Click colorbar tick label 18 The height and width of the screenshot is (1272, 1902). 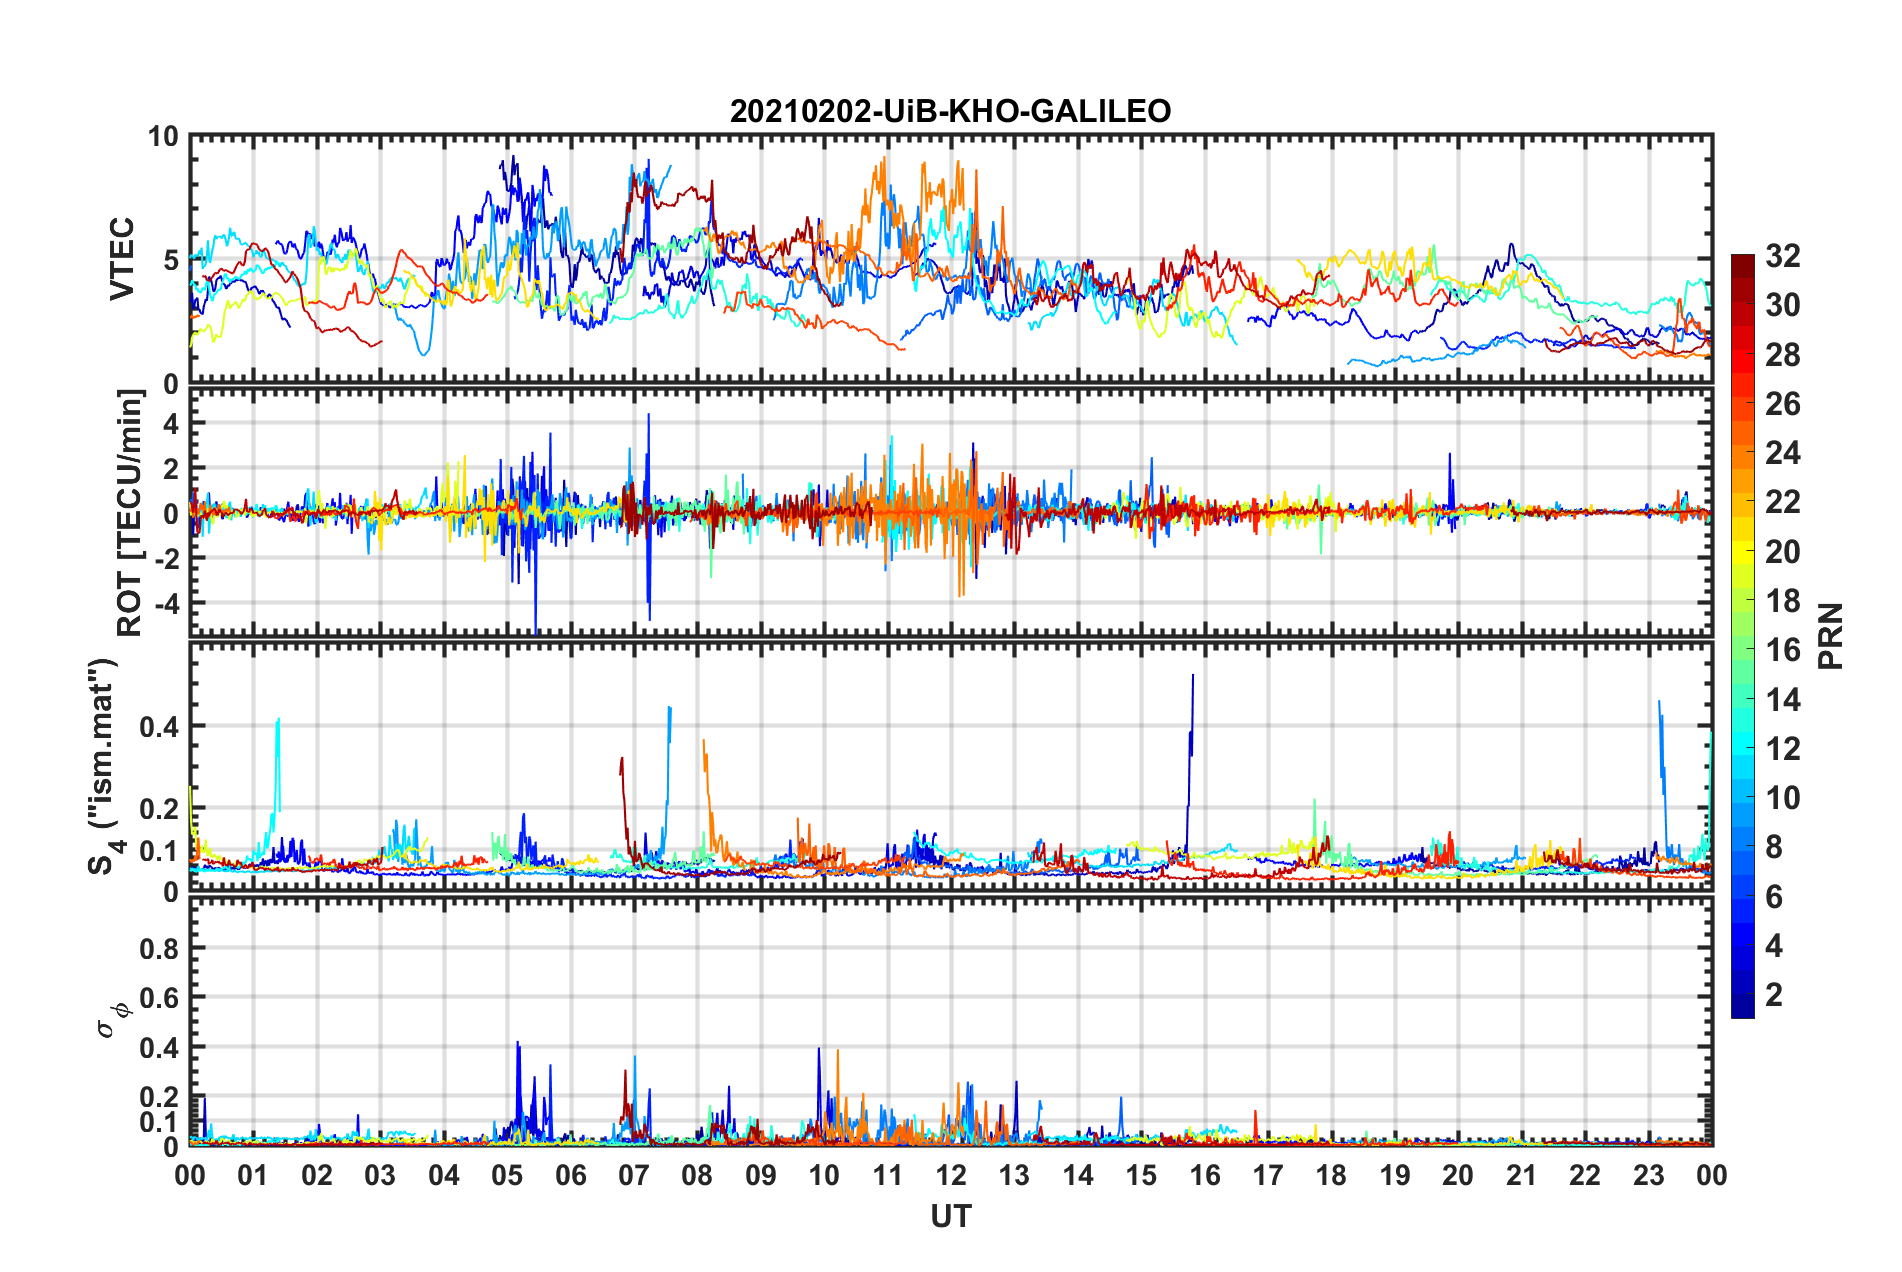click(1782, 601)
